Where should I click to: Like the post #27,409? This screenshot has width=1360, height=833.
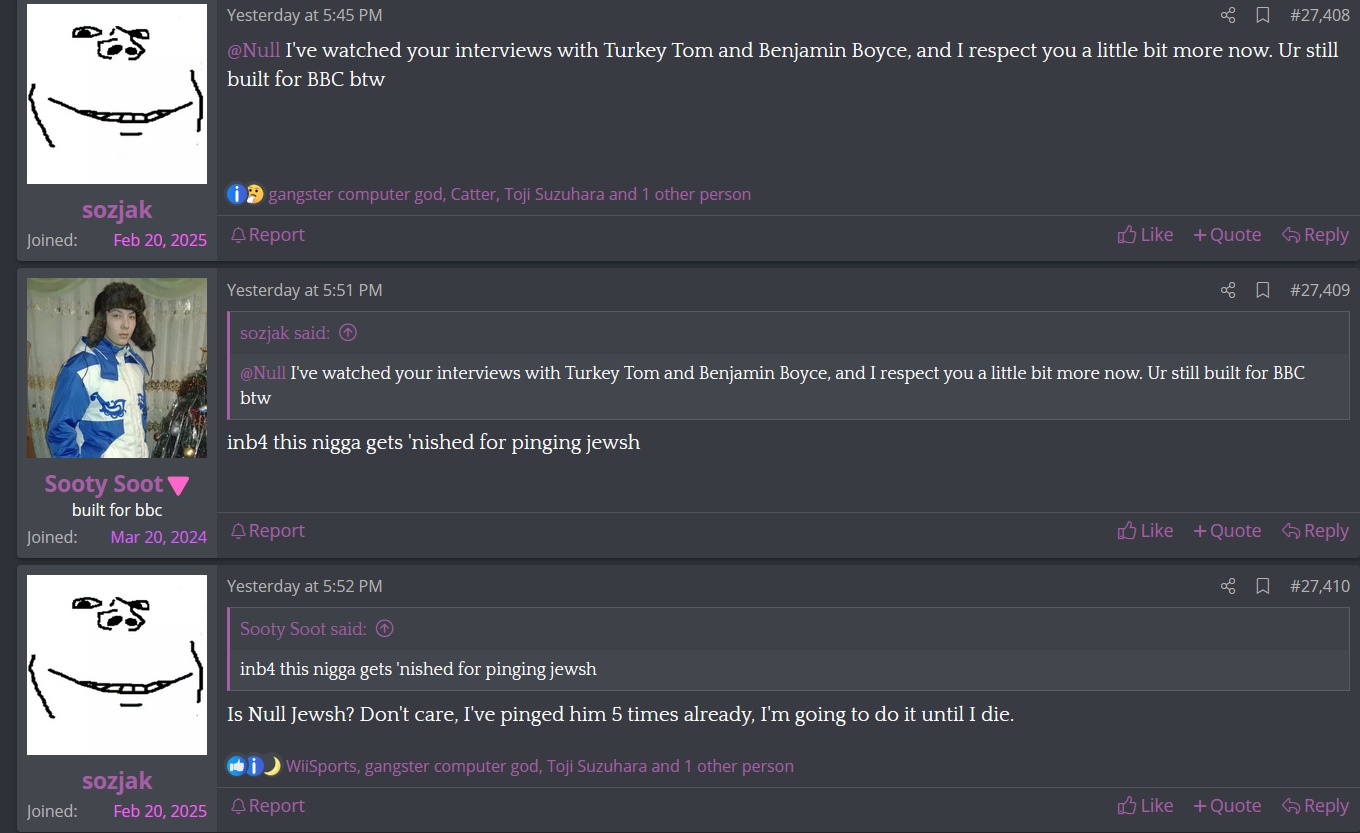coord(1145,531)
